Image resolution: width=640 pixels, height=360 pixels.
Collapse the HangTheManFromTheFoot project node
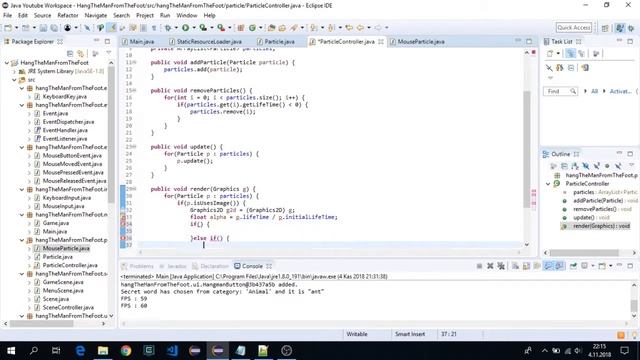point(7,62)
